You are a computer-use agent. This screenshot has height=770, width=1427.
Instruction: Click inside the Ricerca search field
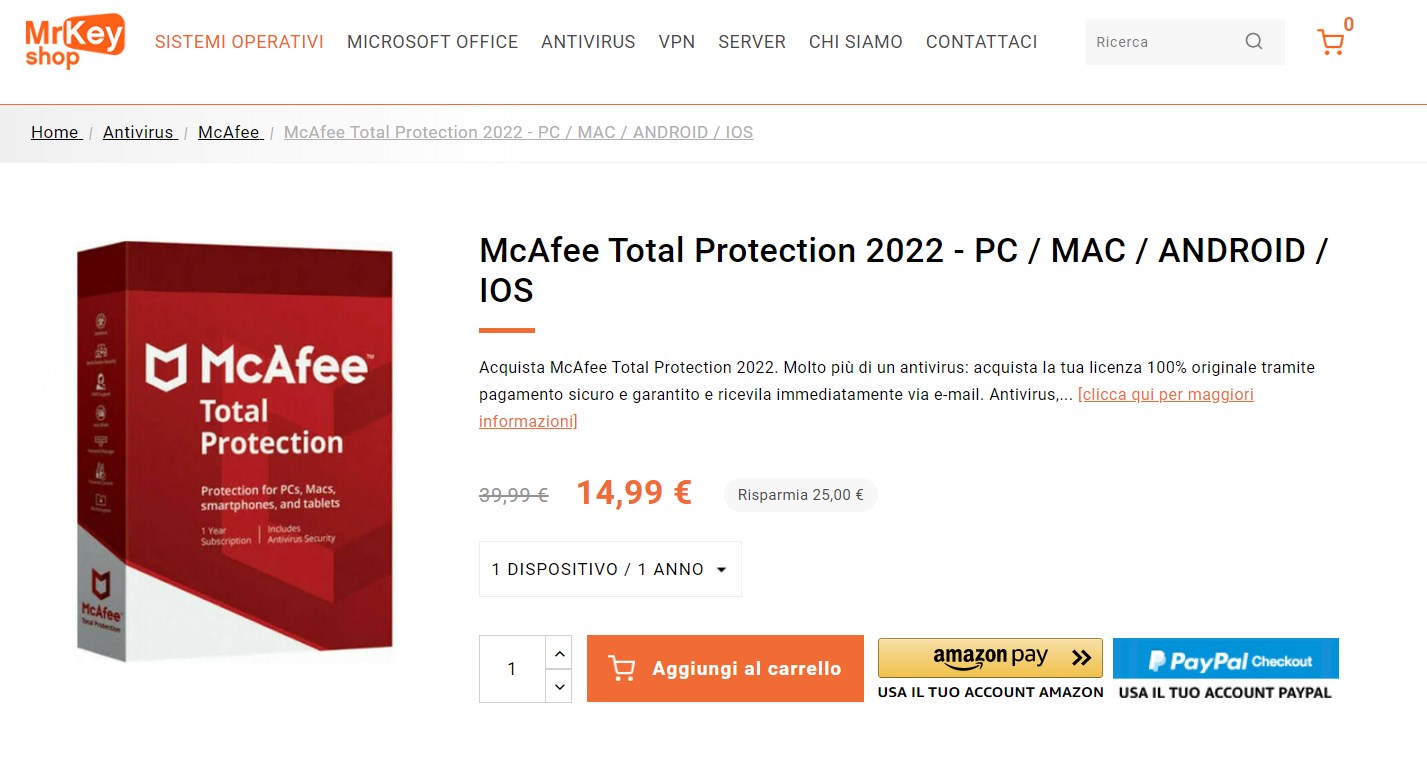pyautogui.click(x=1160, y=42)
